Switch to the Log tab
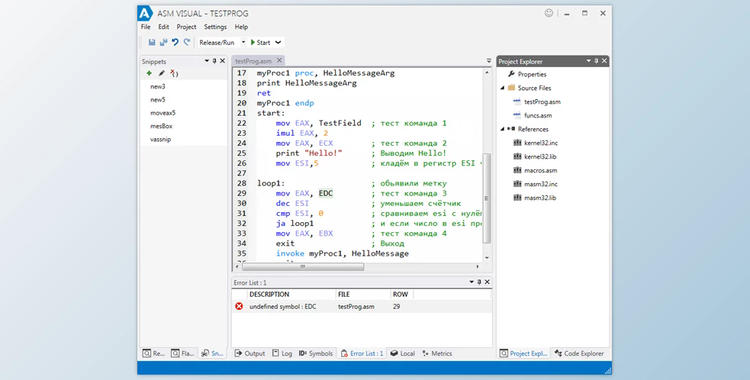This screenshot has height=380, width=750. pos(282,354)
